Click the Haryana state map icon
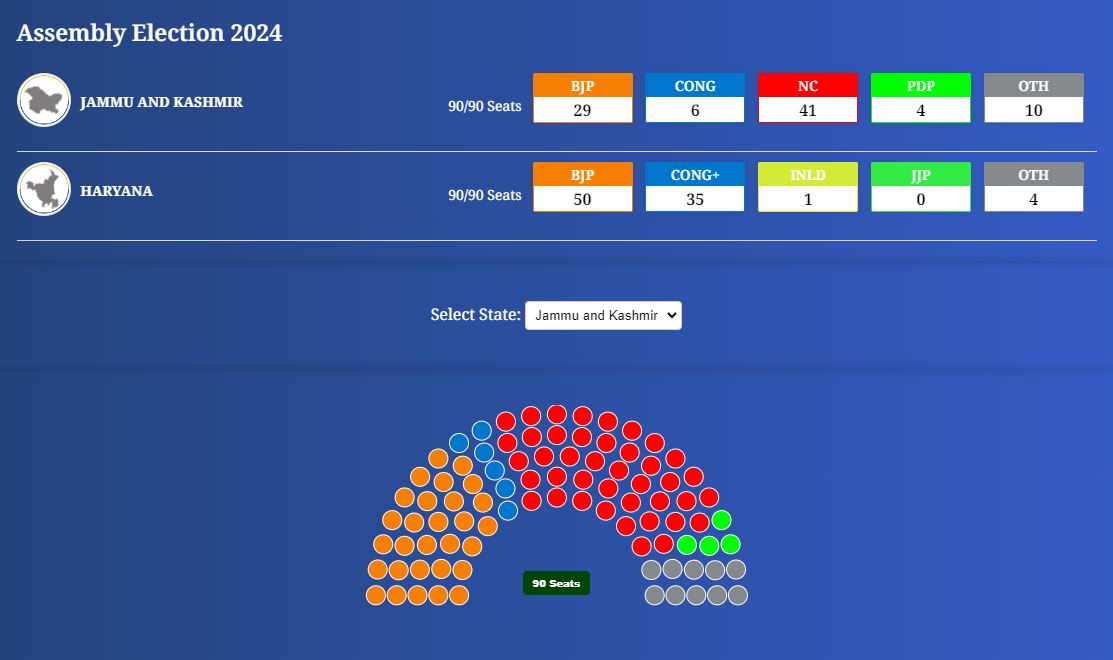Screen dimensions: 1113x660 click(44, 189)
